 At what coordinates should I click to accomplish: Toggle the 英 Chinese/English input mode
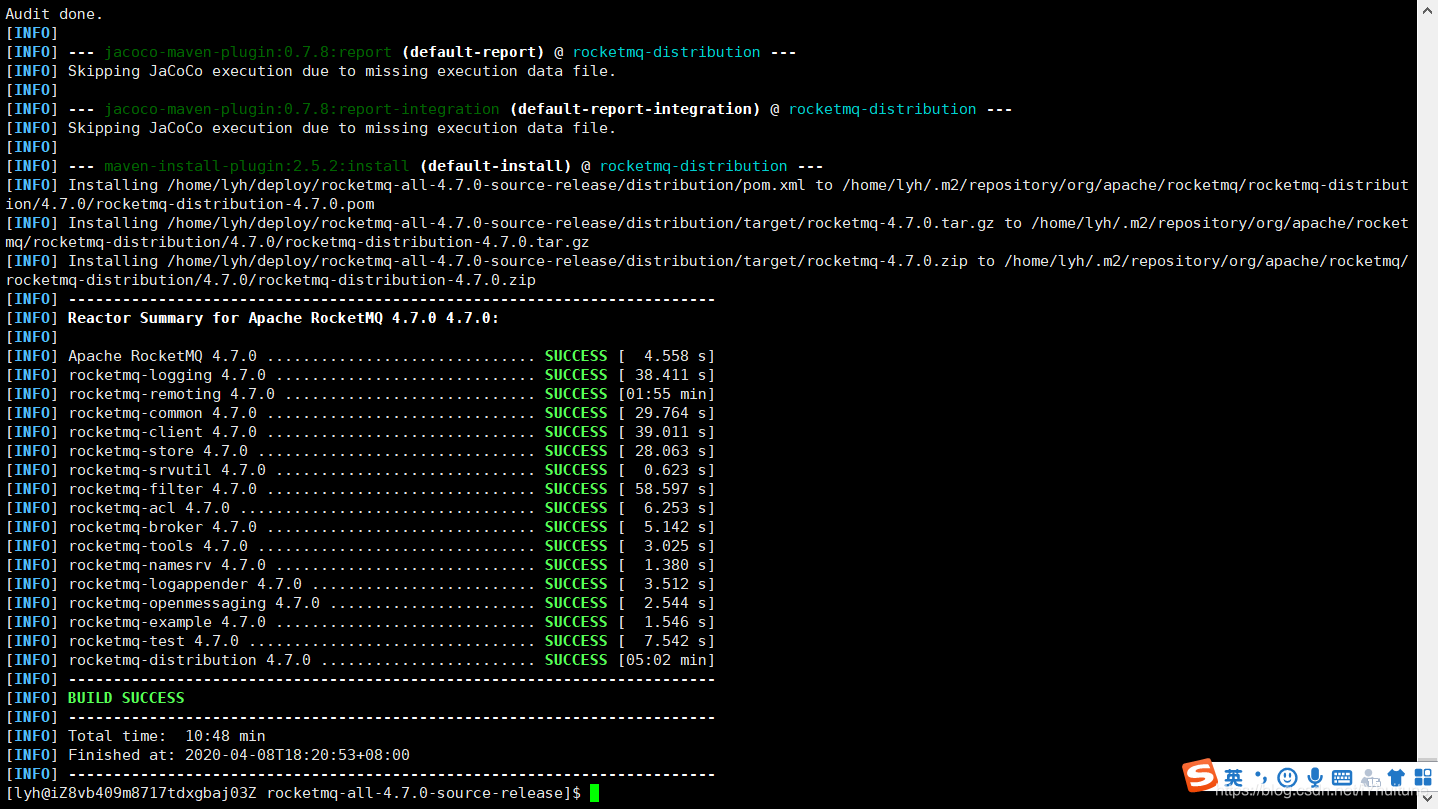[x=1234, y=777]
